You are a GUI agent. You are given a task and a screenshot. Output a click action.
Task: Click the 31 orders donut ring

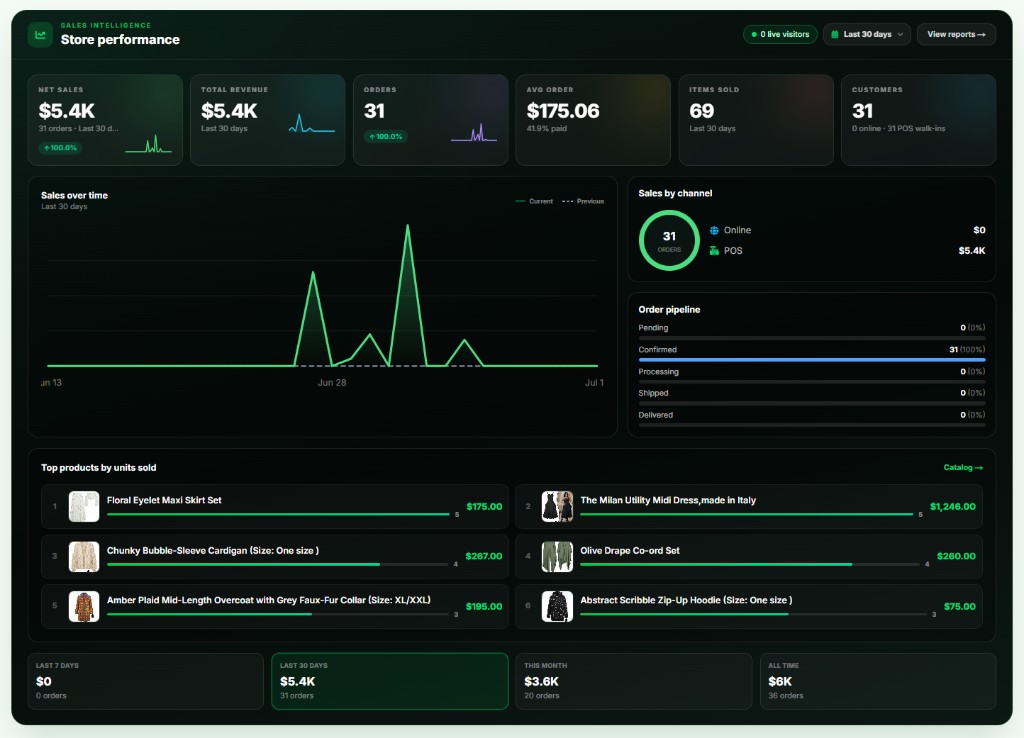coord(669,240)
